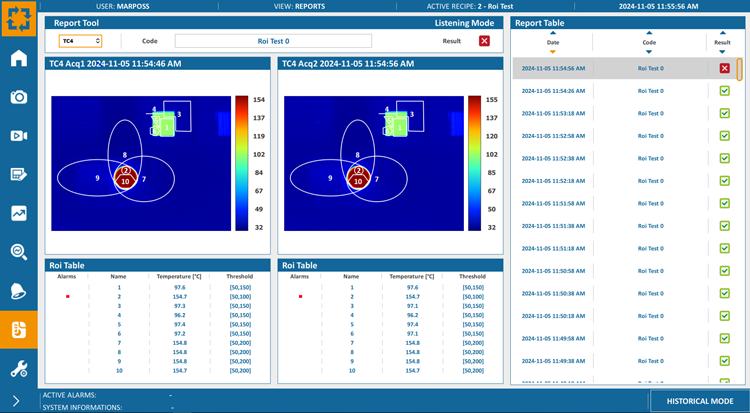This screenshot has height=413, width=750.
Task: Click the TC4 Acq1 temperature color scale
Action: 241,163
